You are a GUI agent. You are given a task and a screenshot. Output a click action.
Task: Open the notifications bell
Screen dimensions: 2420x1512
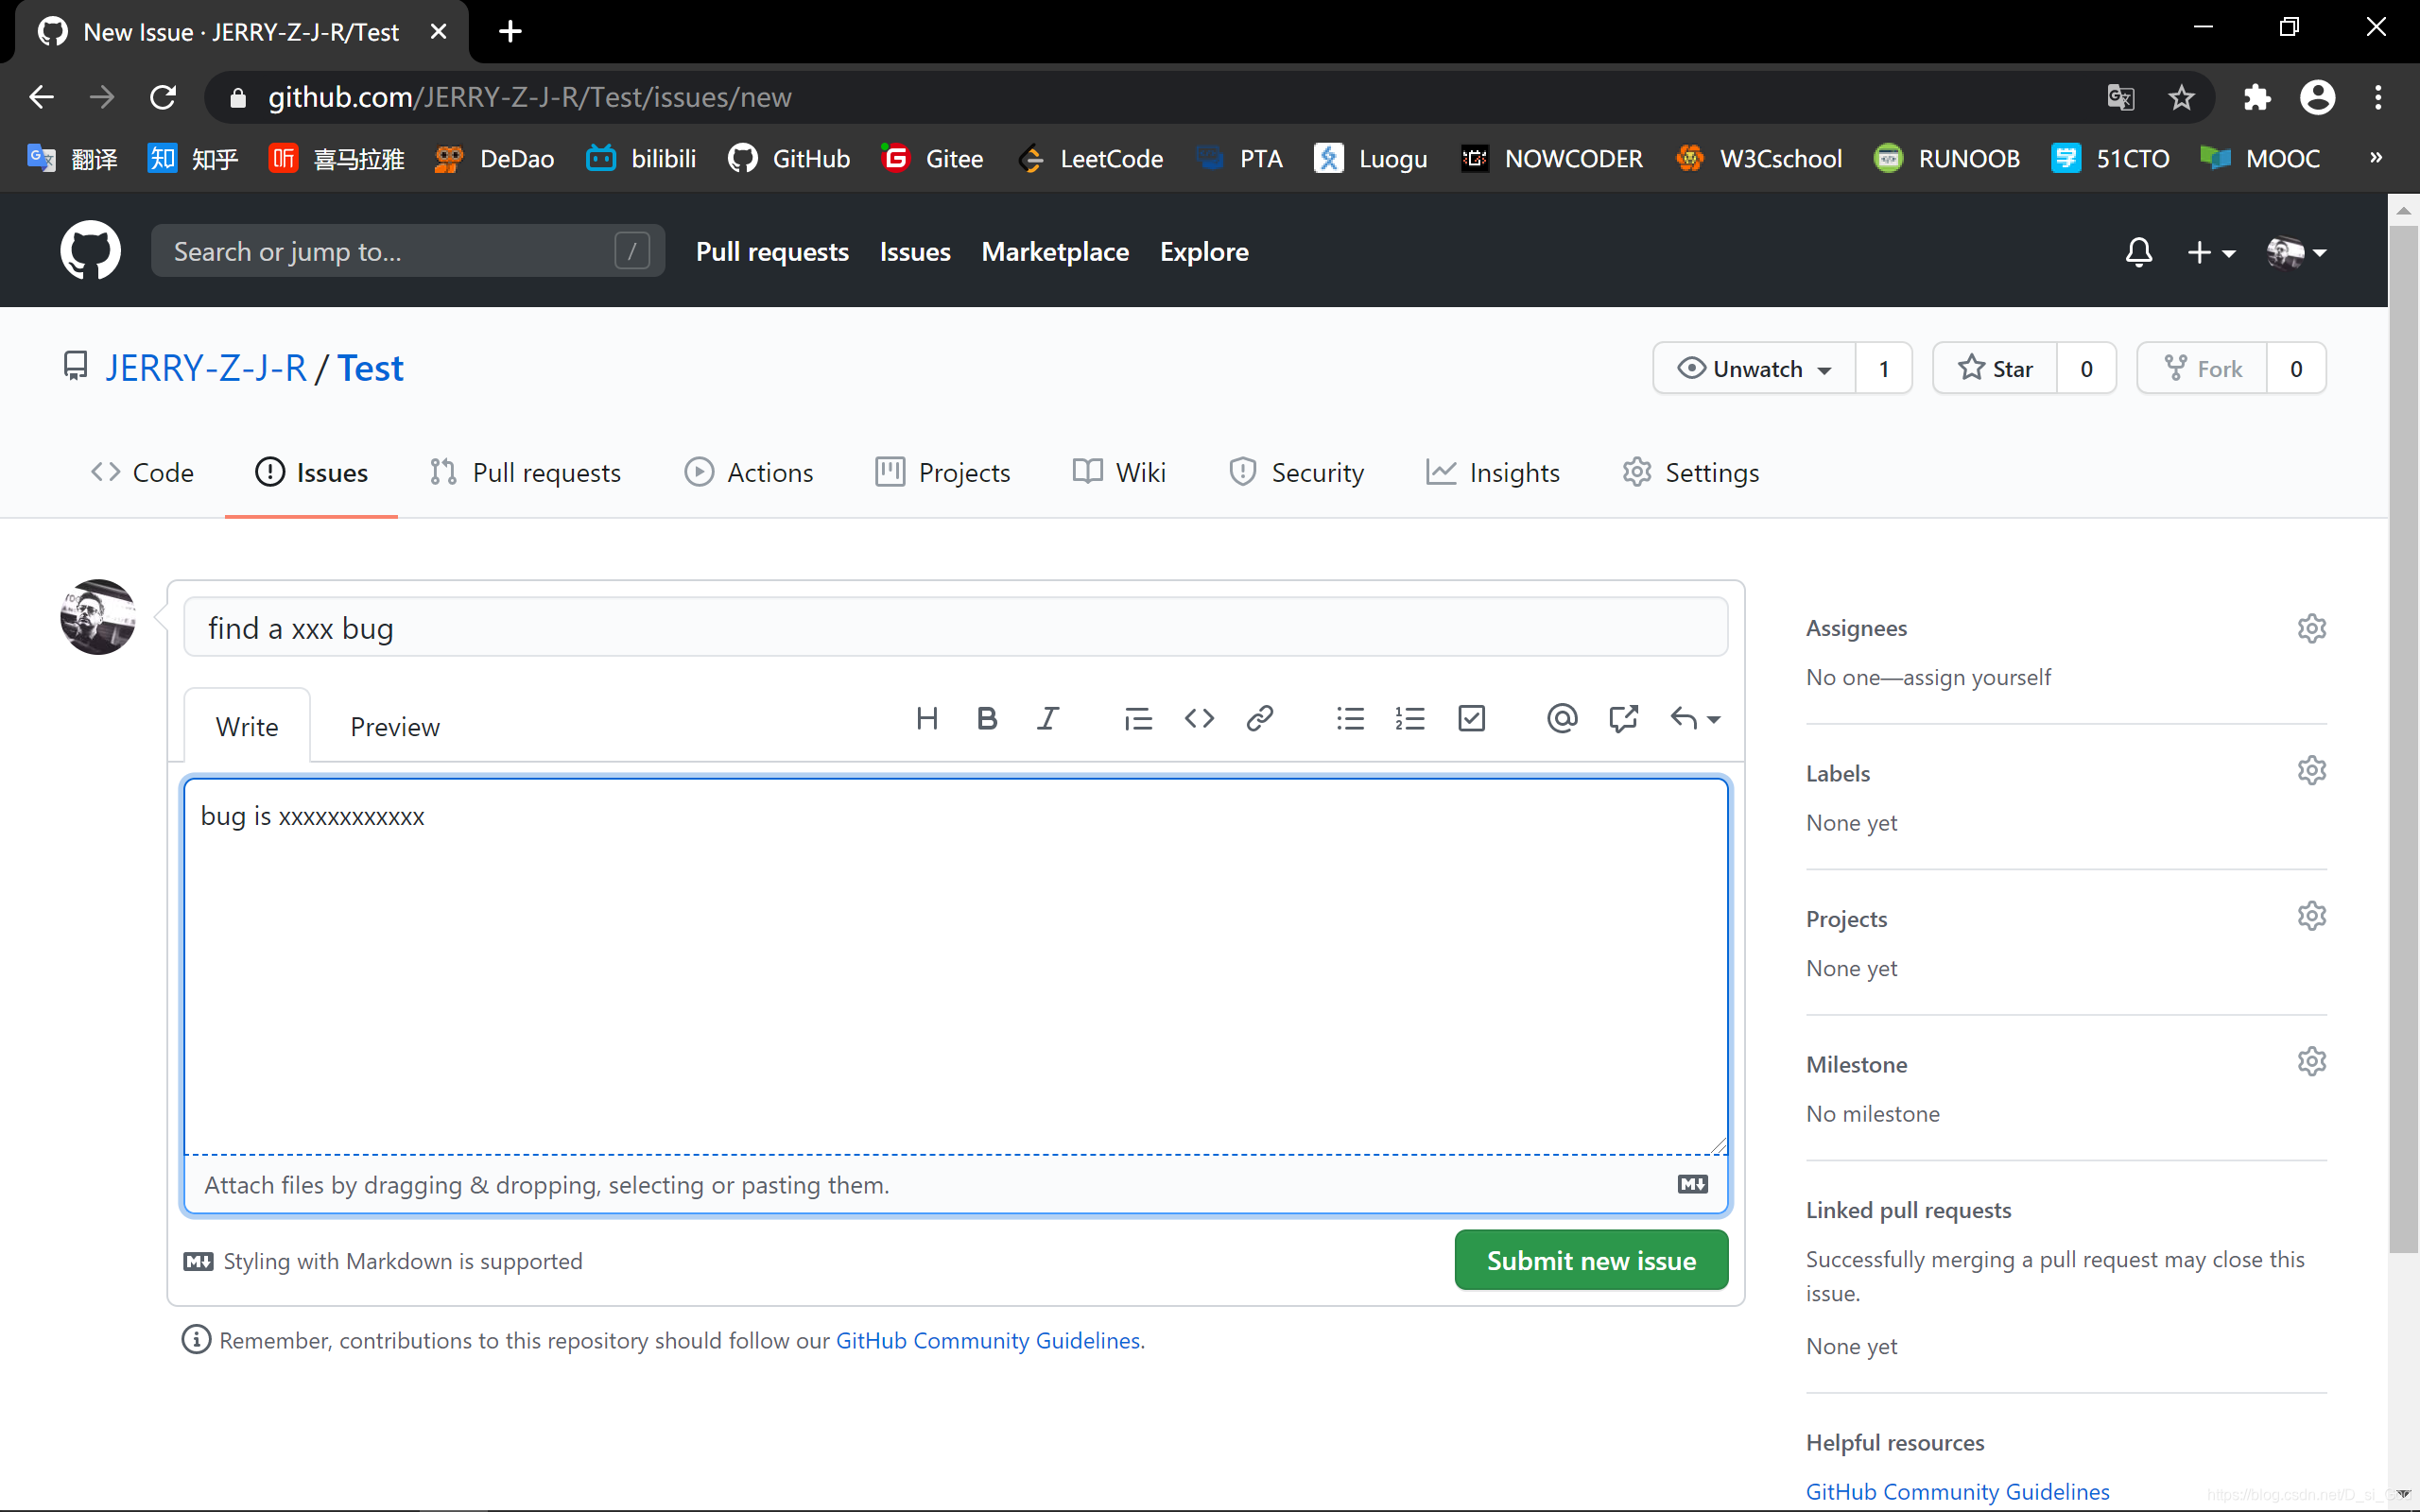[x=2138, y=252]
